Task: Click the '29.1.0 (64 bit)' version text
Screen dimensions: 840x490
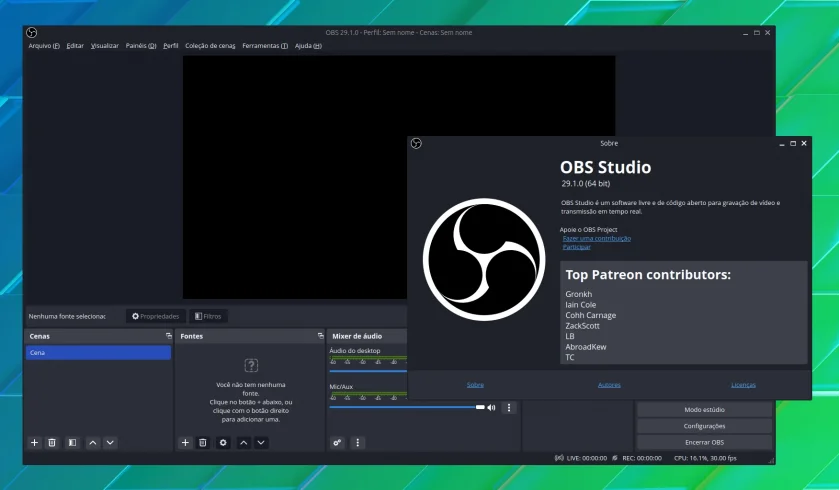Action: [586, 184]
